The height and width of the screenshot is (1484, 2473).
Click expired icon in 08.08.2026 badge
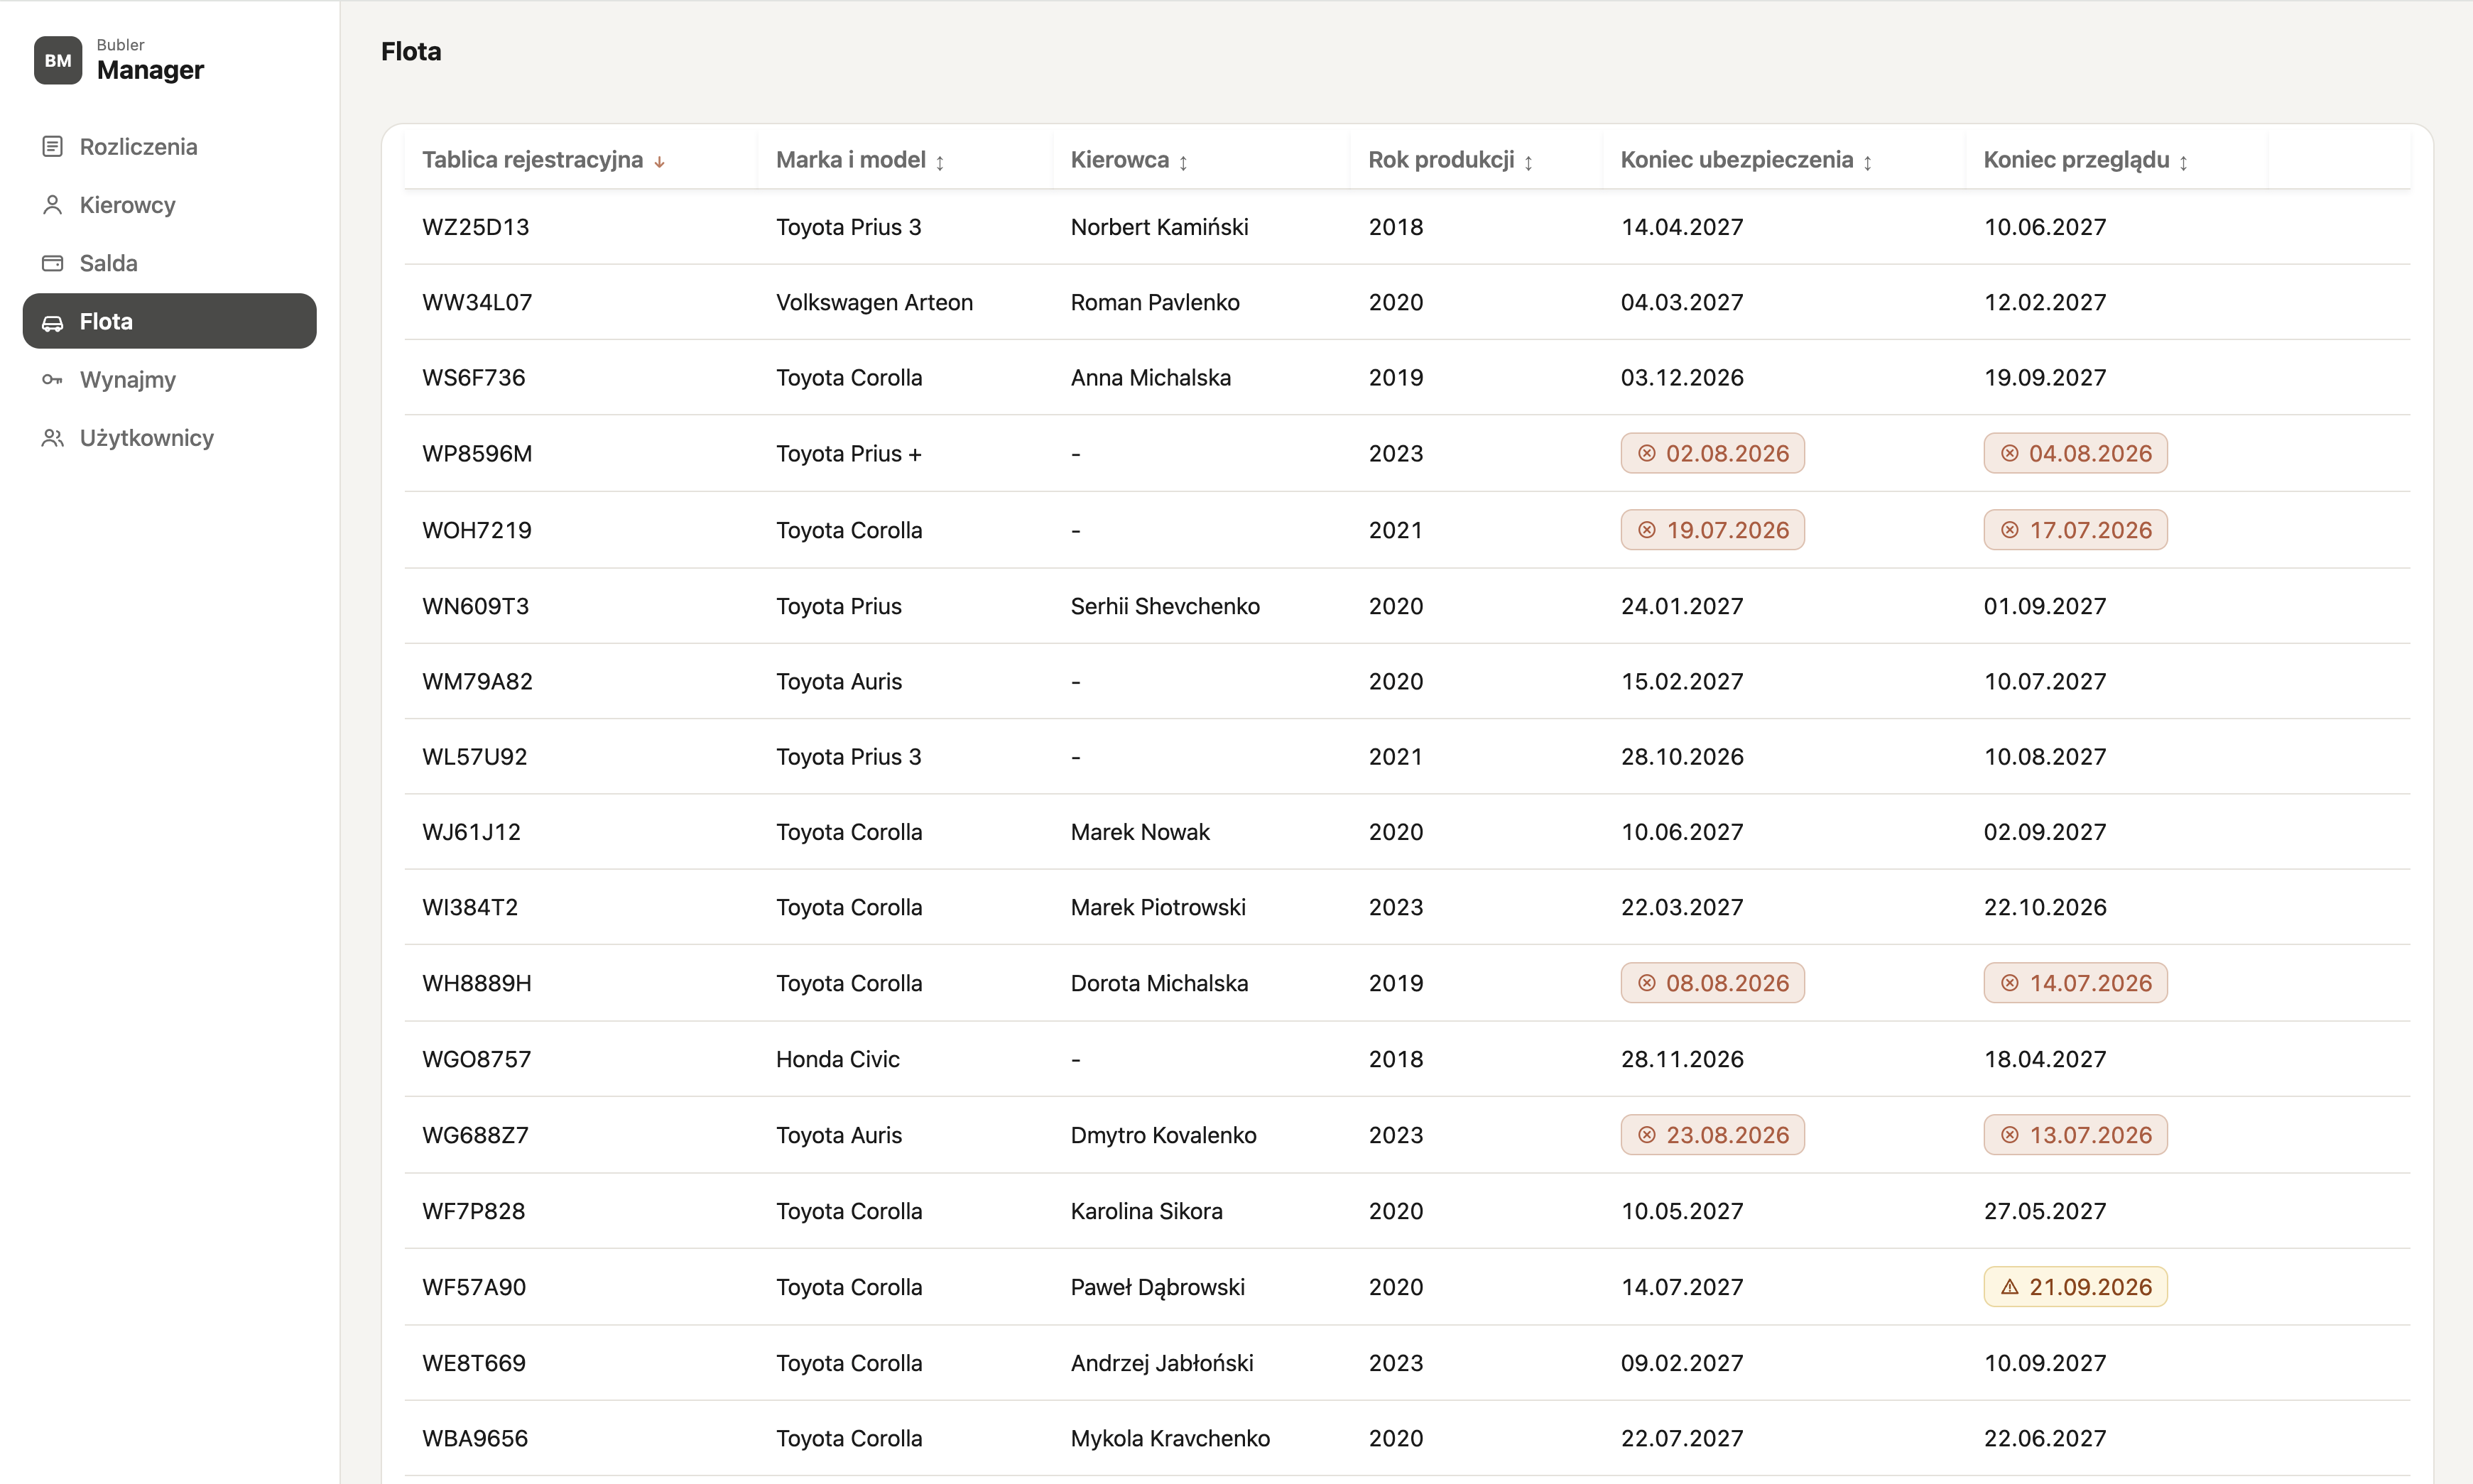(x=1647, y=983)
